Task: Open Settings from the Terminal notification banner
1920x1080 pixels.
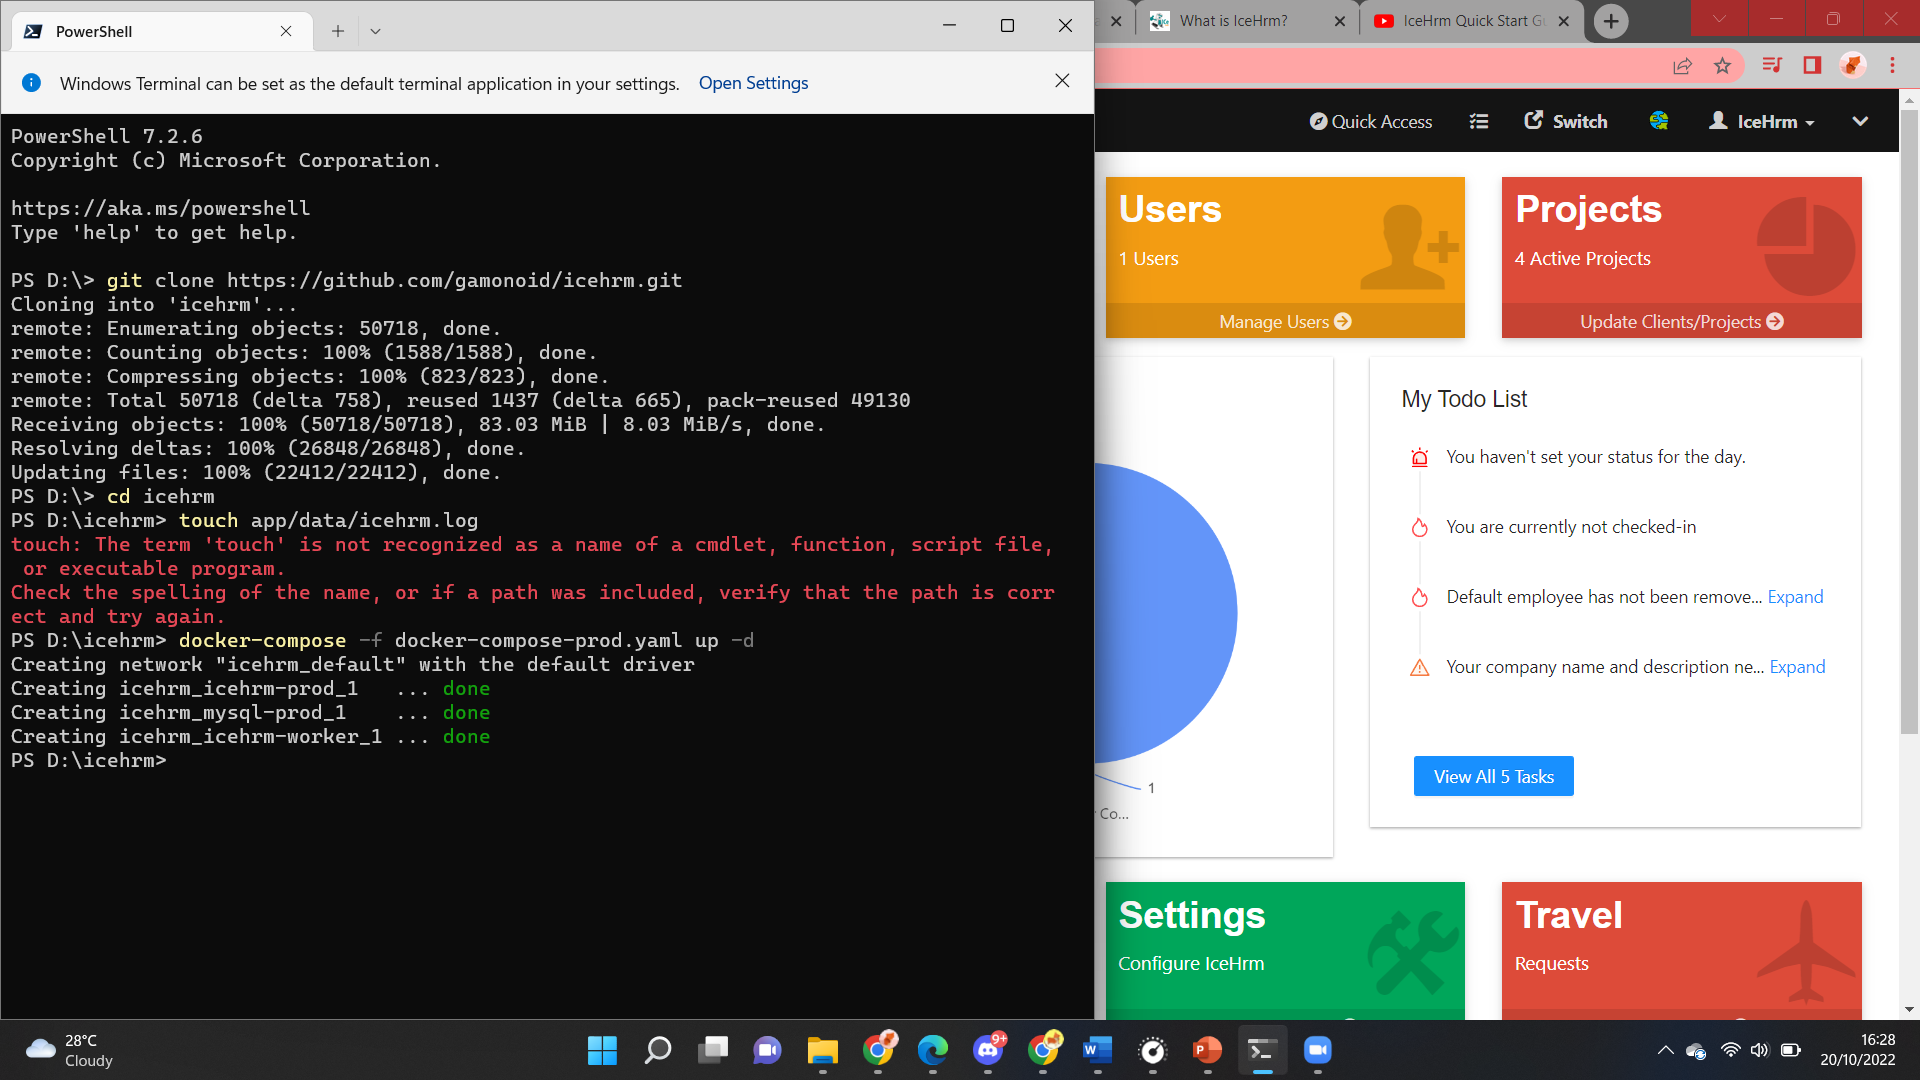Action: (x=753, y=83)
